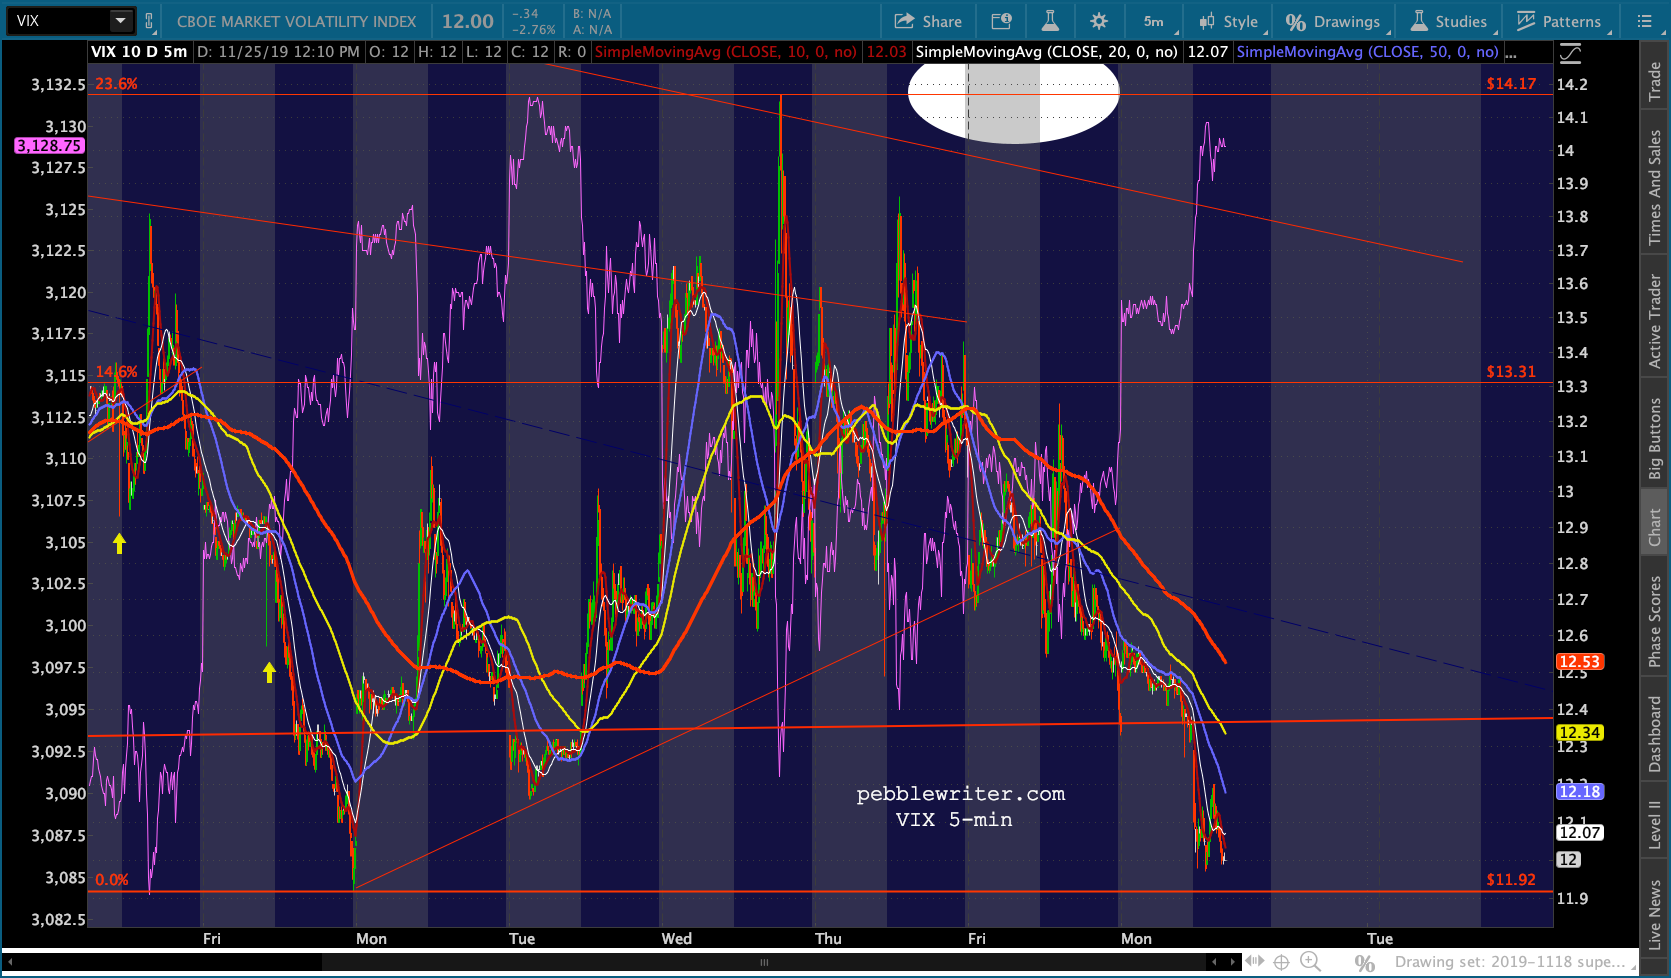
Task: Open the VIX symbol dropdown arrow
Action: coord(121,21)
